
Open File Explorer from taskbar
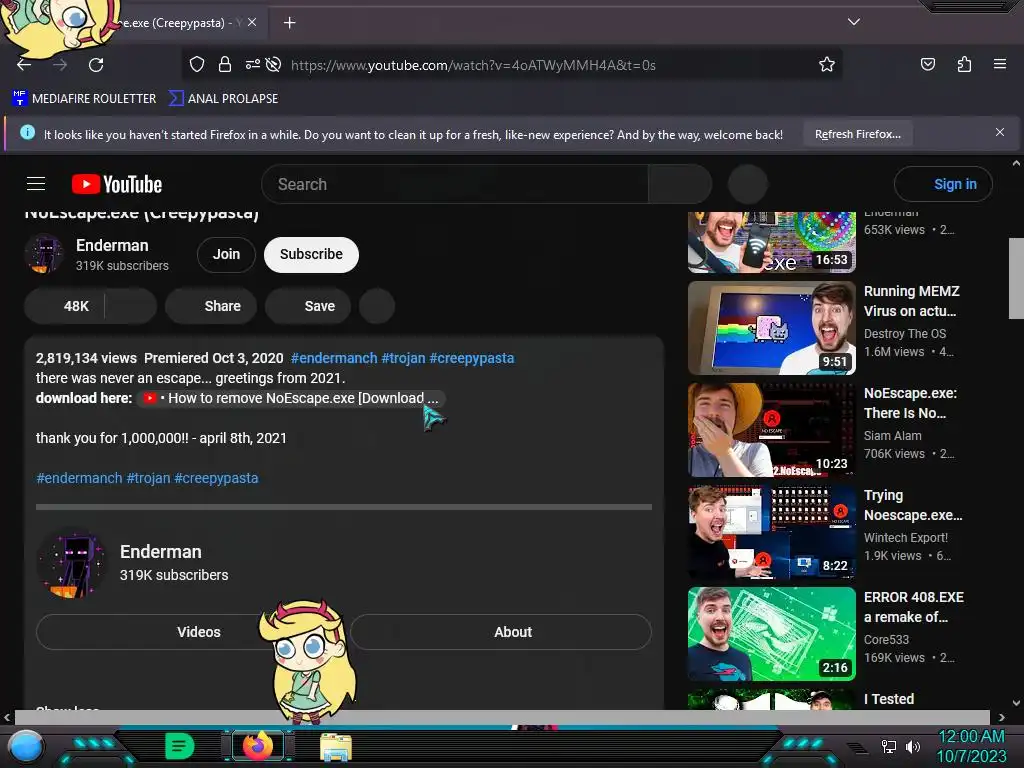[x=336, y=747]
